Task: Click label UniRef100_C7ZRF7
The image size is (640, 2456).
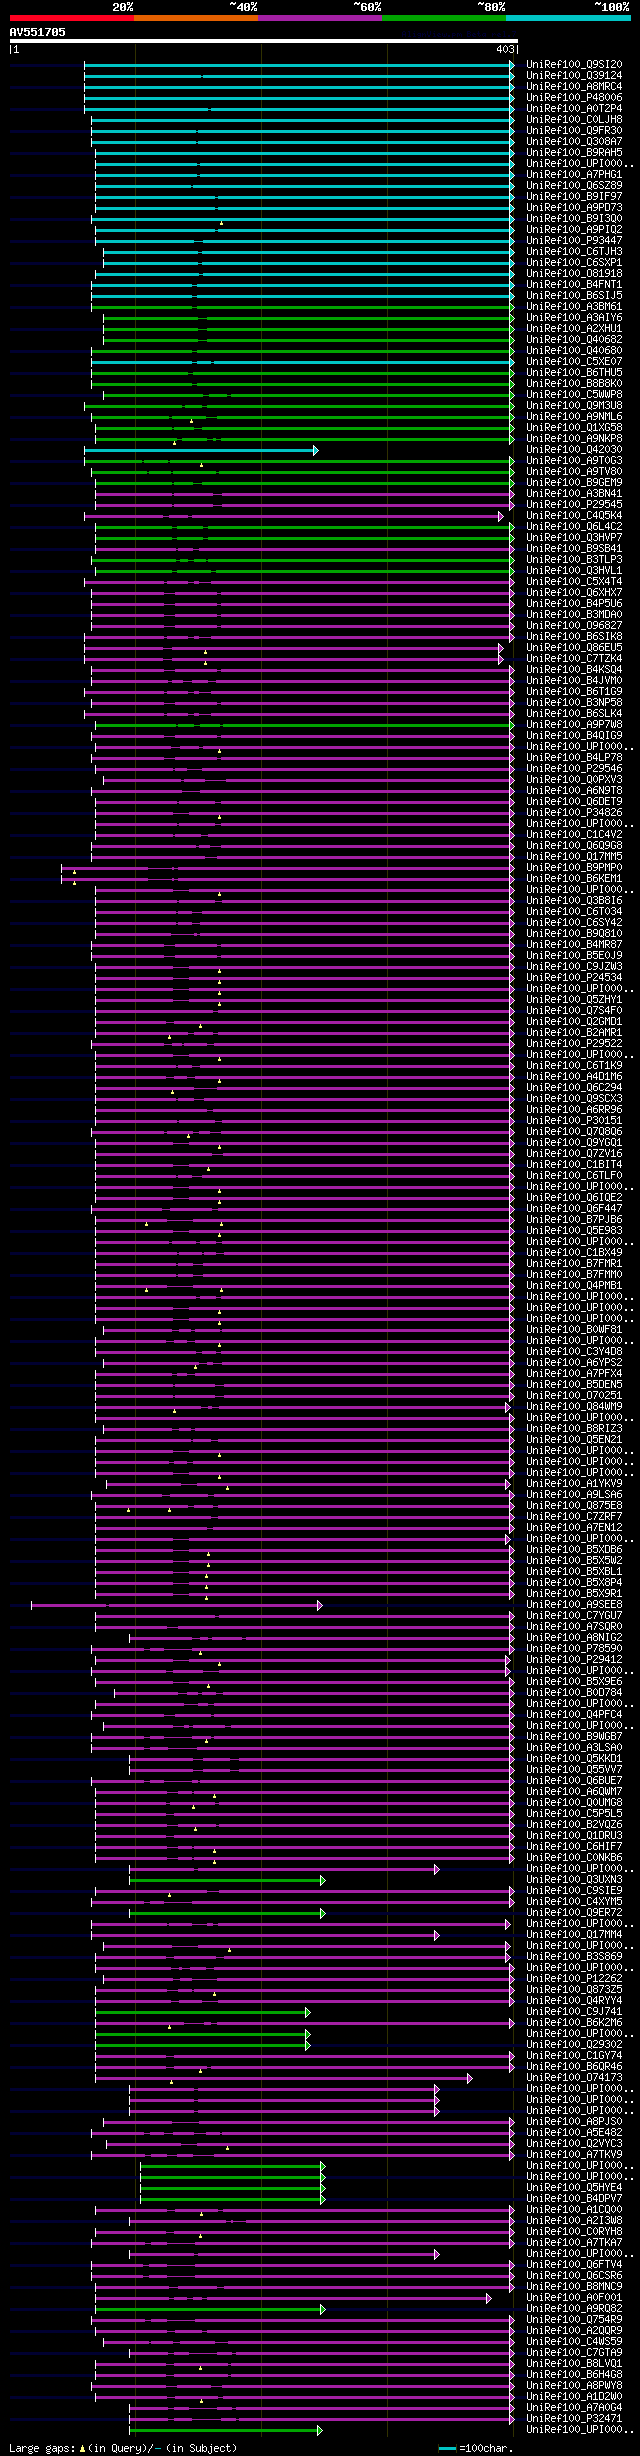Action: [574, 1516]
